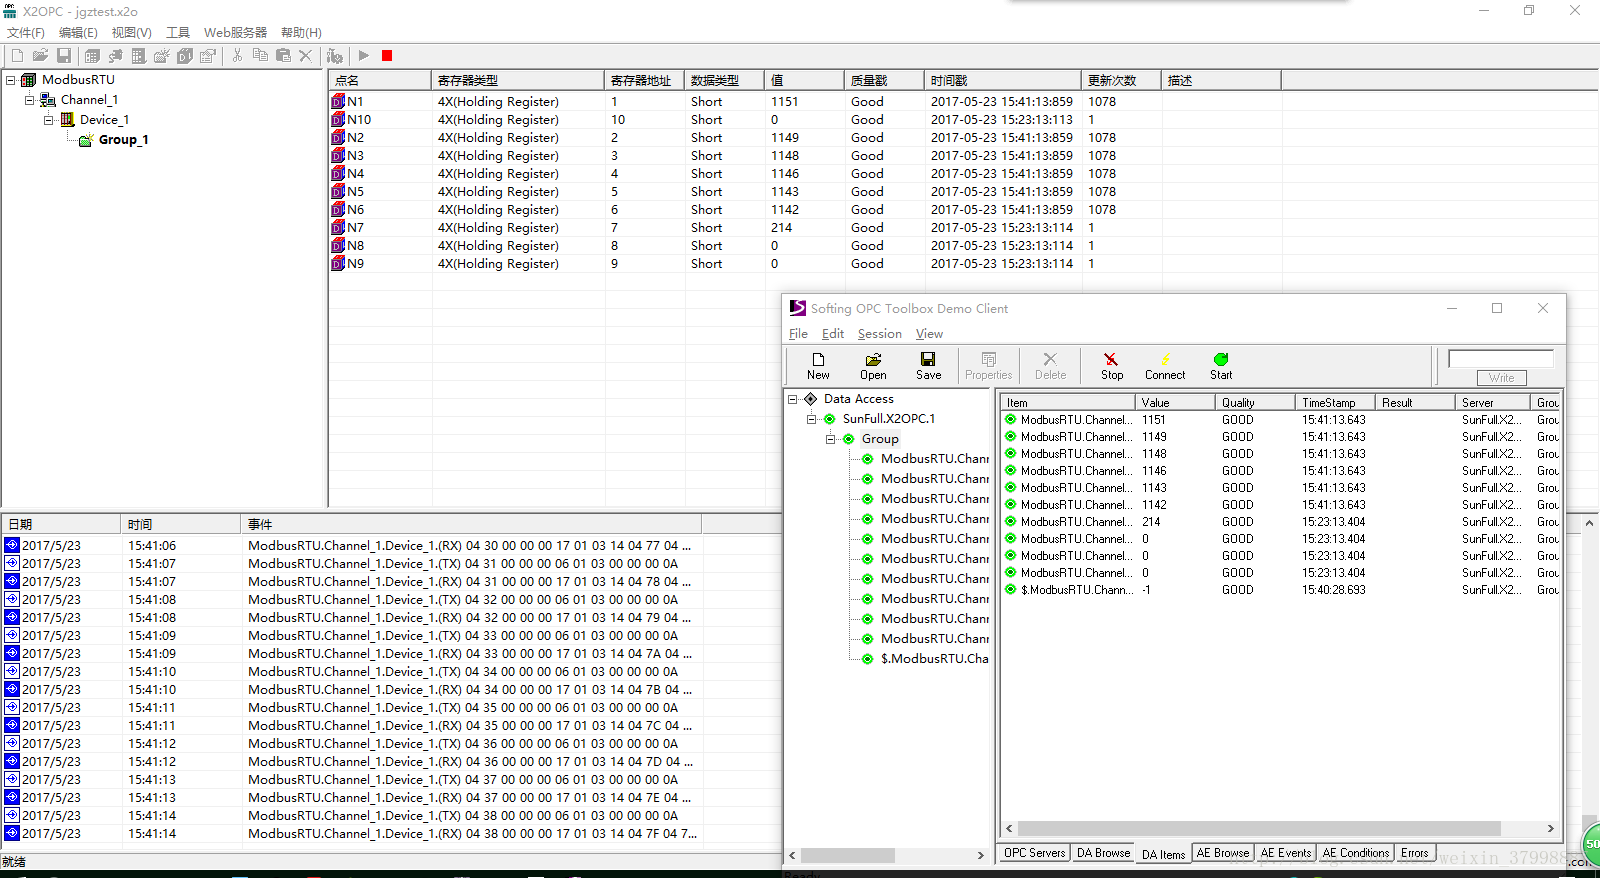Open File menu in Softing OPC client
The height and width of the screenshot is (878, 1600).
[798, 334]
